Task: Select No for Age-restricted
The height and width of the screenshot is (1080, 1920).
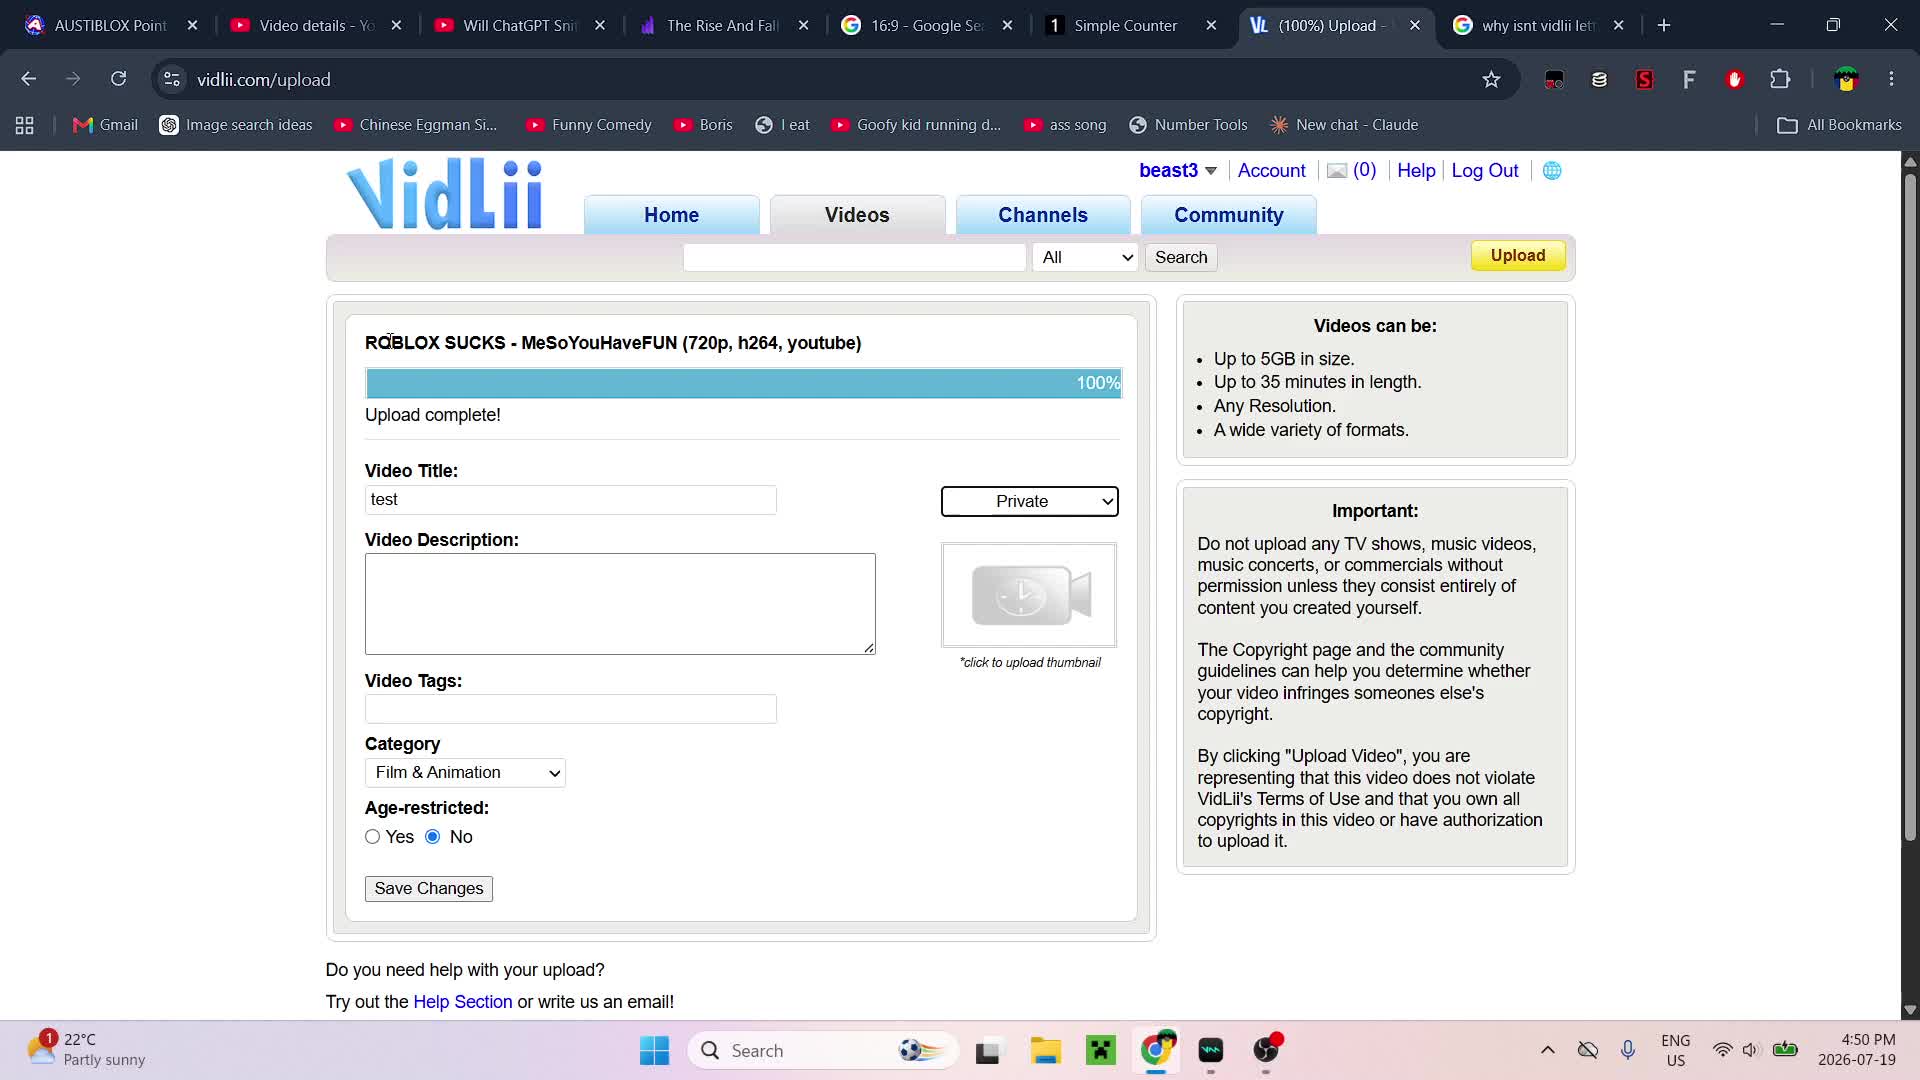Action: coord(432,837)
